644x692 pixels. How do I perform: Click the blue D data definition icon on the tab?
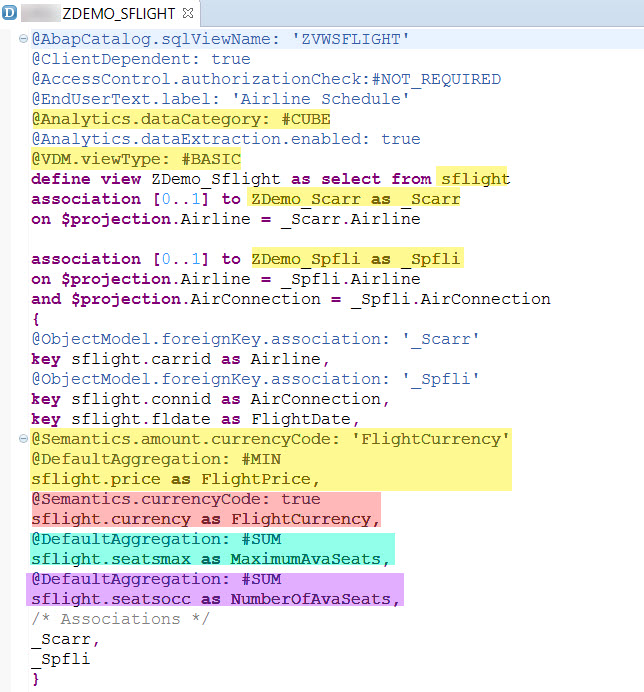pos(9,12)
